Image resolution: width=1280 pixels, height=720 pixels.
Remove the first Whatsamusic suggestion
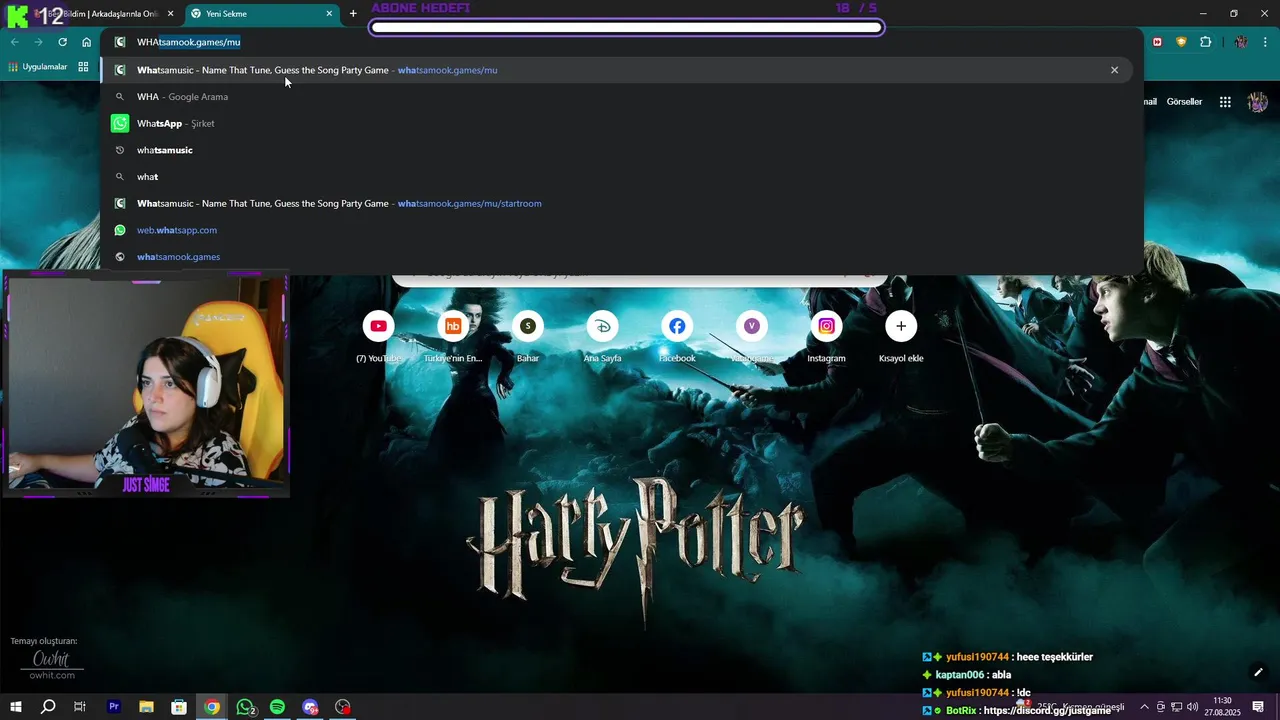coord(1114,70)
